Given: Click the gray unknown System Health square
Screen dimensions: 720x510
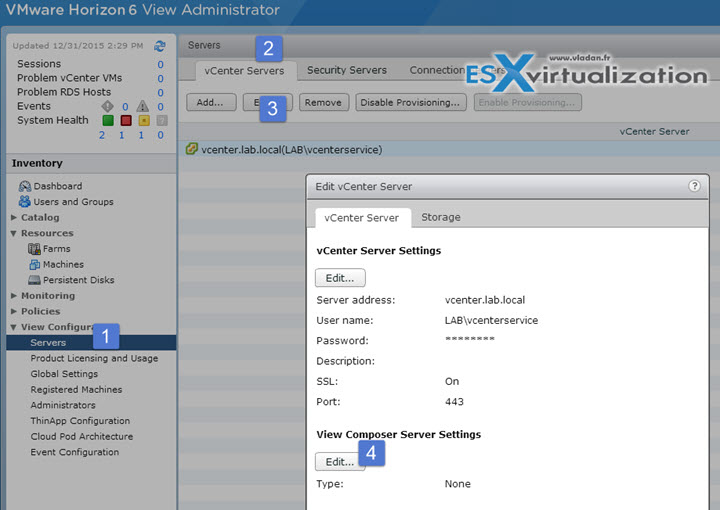Looking at the screenshot, I should (x=162, y=120).
